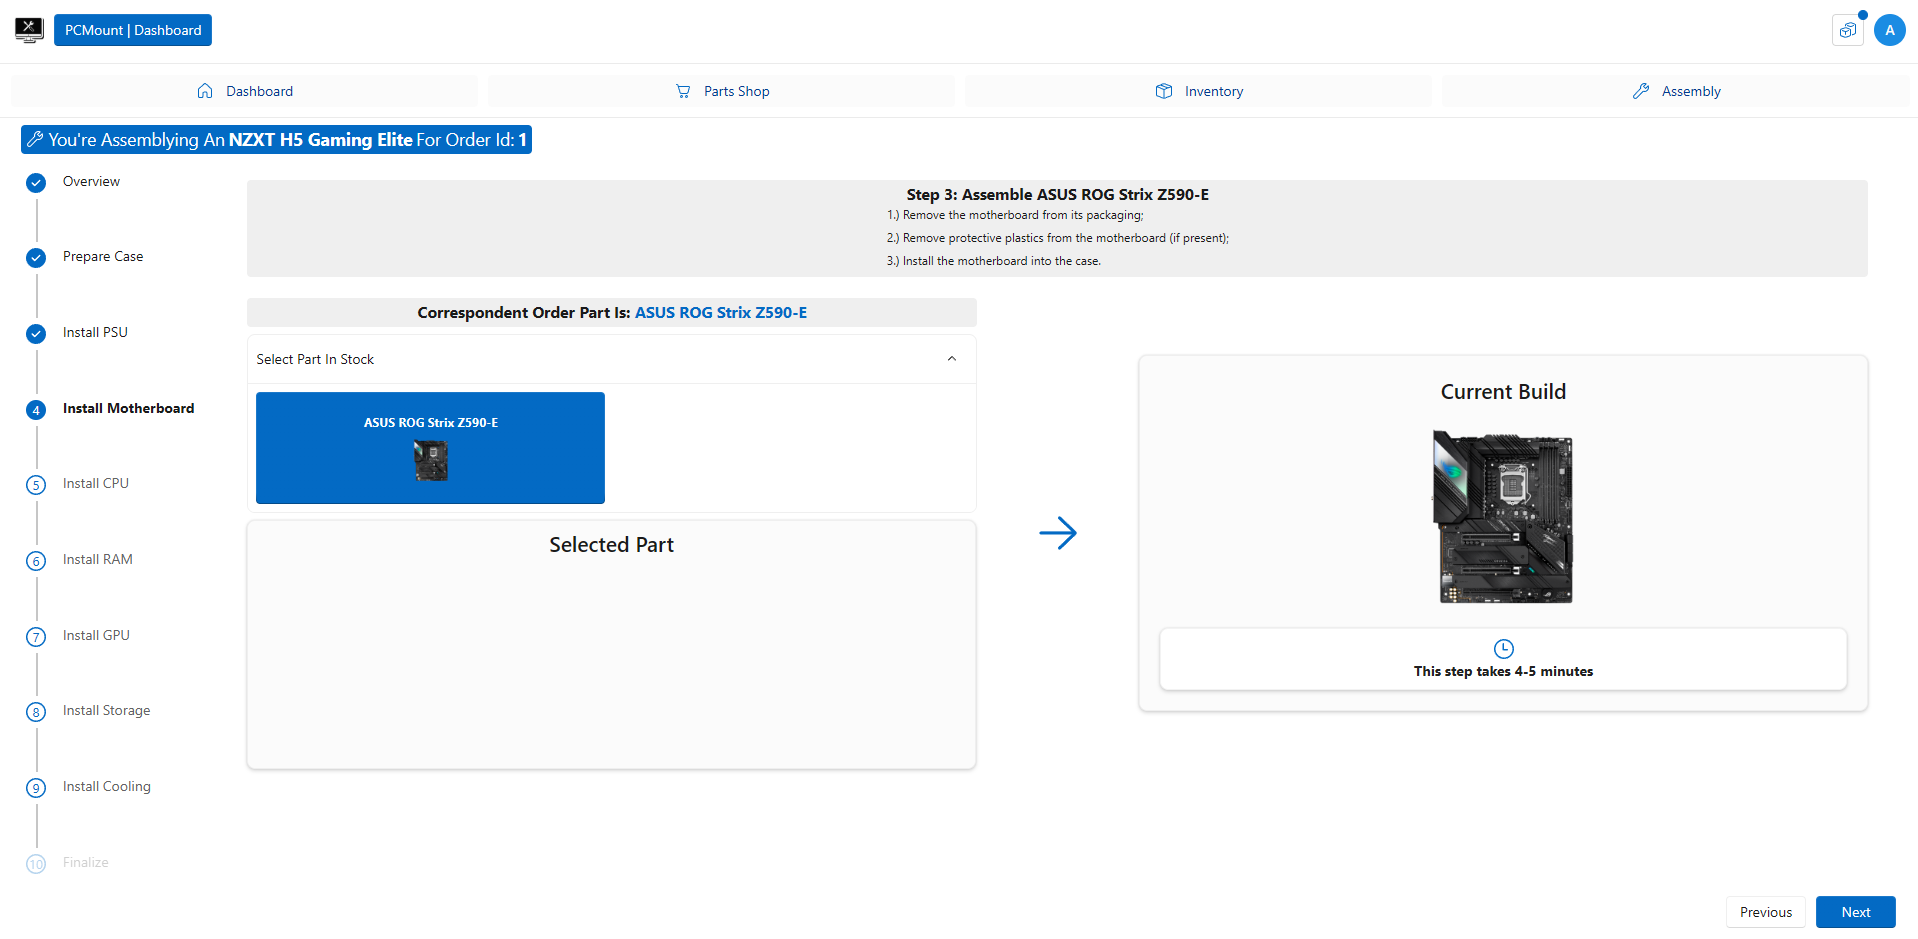Click the Assembly wrench icon
Image resolution: width=1918 pixels, height=939 pixels.
point(1641,91)
